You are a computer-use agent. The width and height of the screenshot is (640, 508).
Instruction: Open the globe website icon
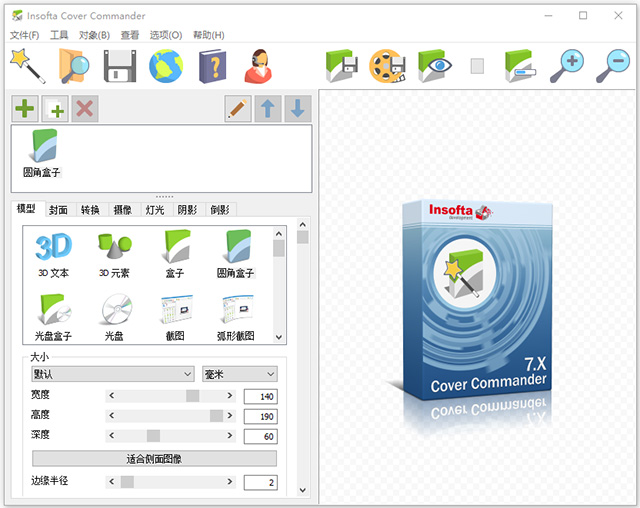point(166,66)
